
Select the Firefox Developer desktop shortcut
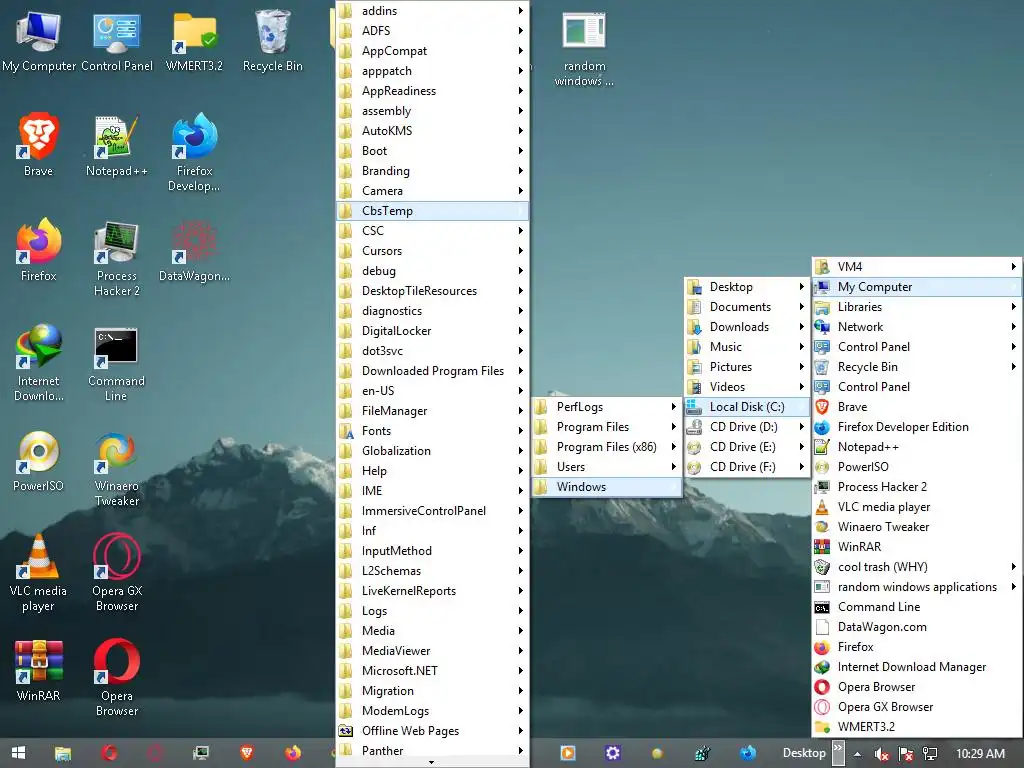pos(195,152)
